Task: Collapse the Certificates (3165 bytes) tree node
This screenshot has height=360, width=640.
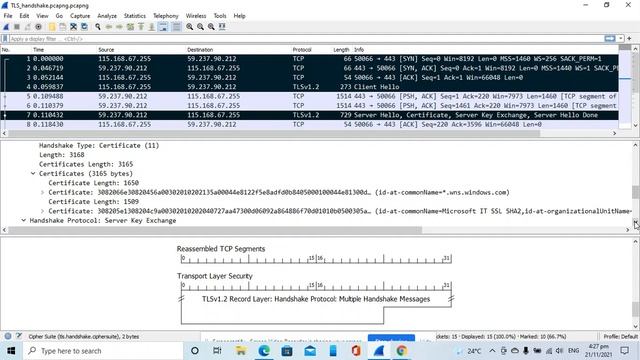Action: pos(33,173)
